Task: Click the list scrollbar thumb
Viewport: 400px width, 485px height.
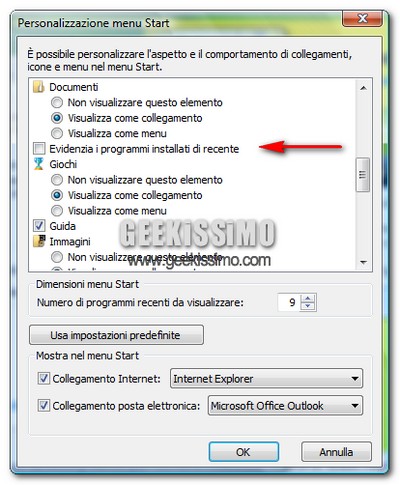Action: 363,175
